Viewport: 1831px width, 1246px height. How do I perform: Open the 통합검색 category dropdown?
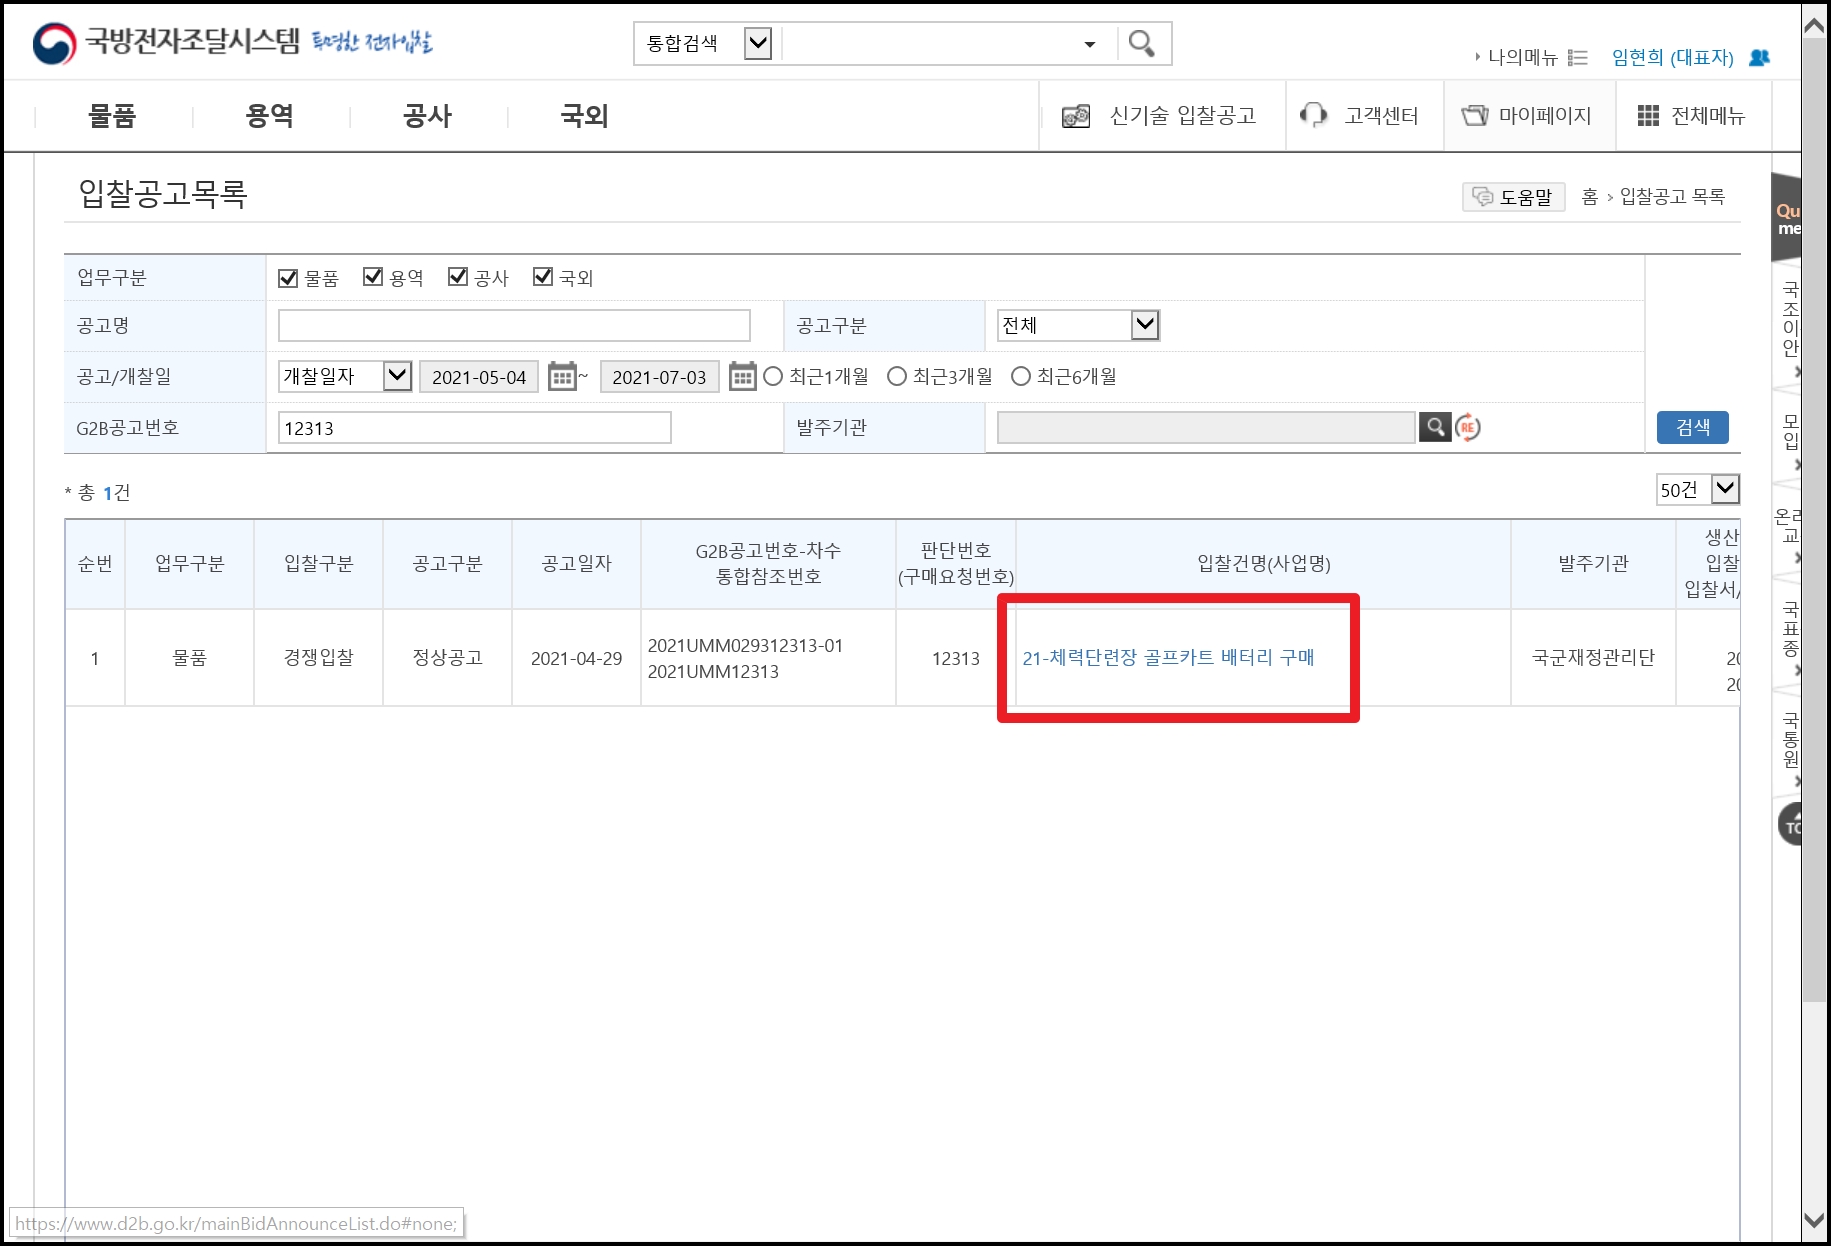tap(758, 43)
